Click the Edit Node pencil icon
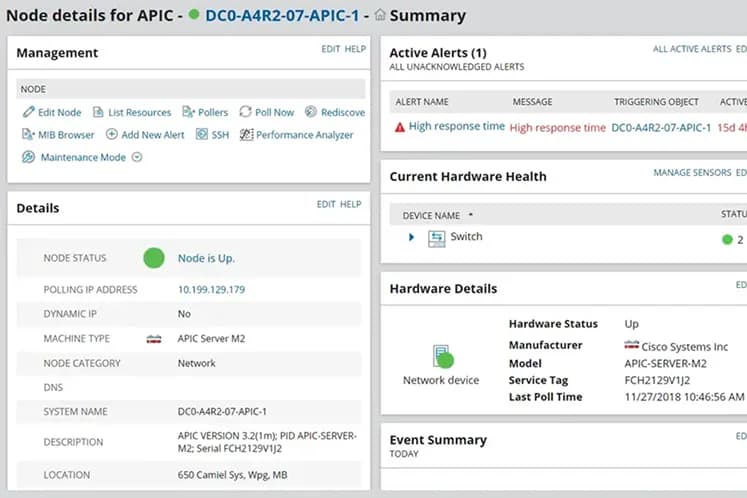This screenshot has width=747, height=498. click(x=29, y=112)
